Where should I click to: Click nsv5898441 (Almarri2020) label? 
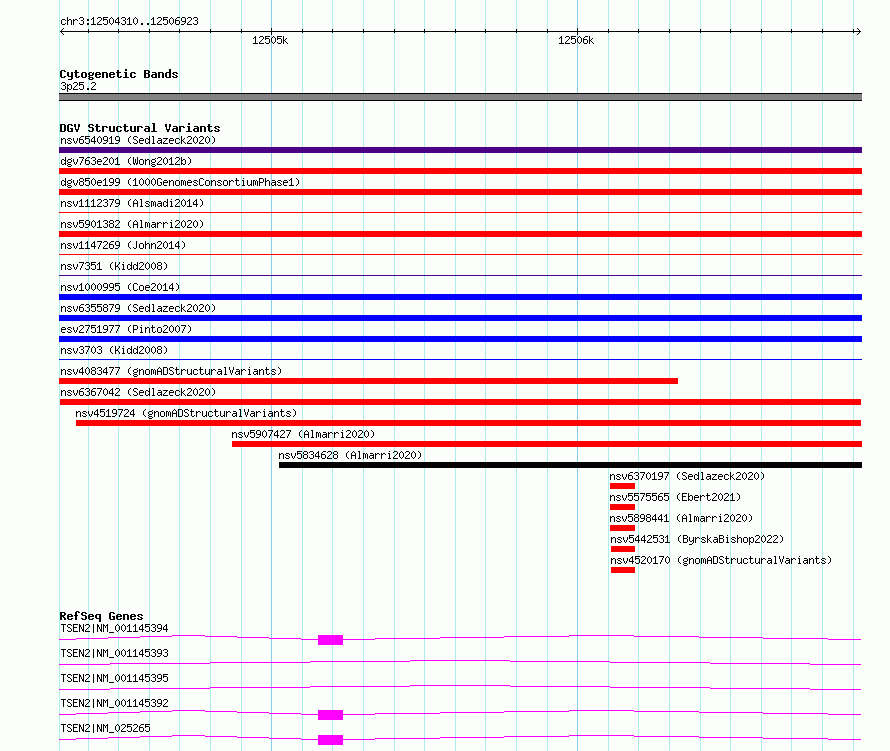[681, 518]
